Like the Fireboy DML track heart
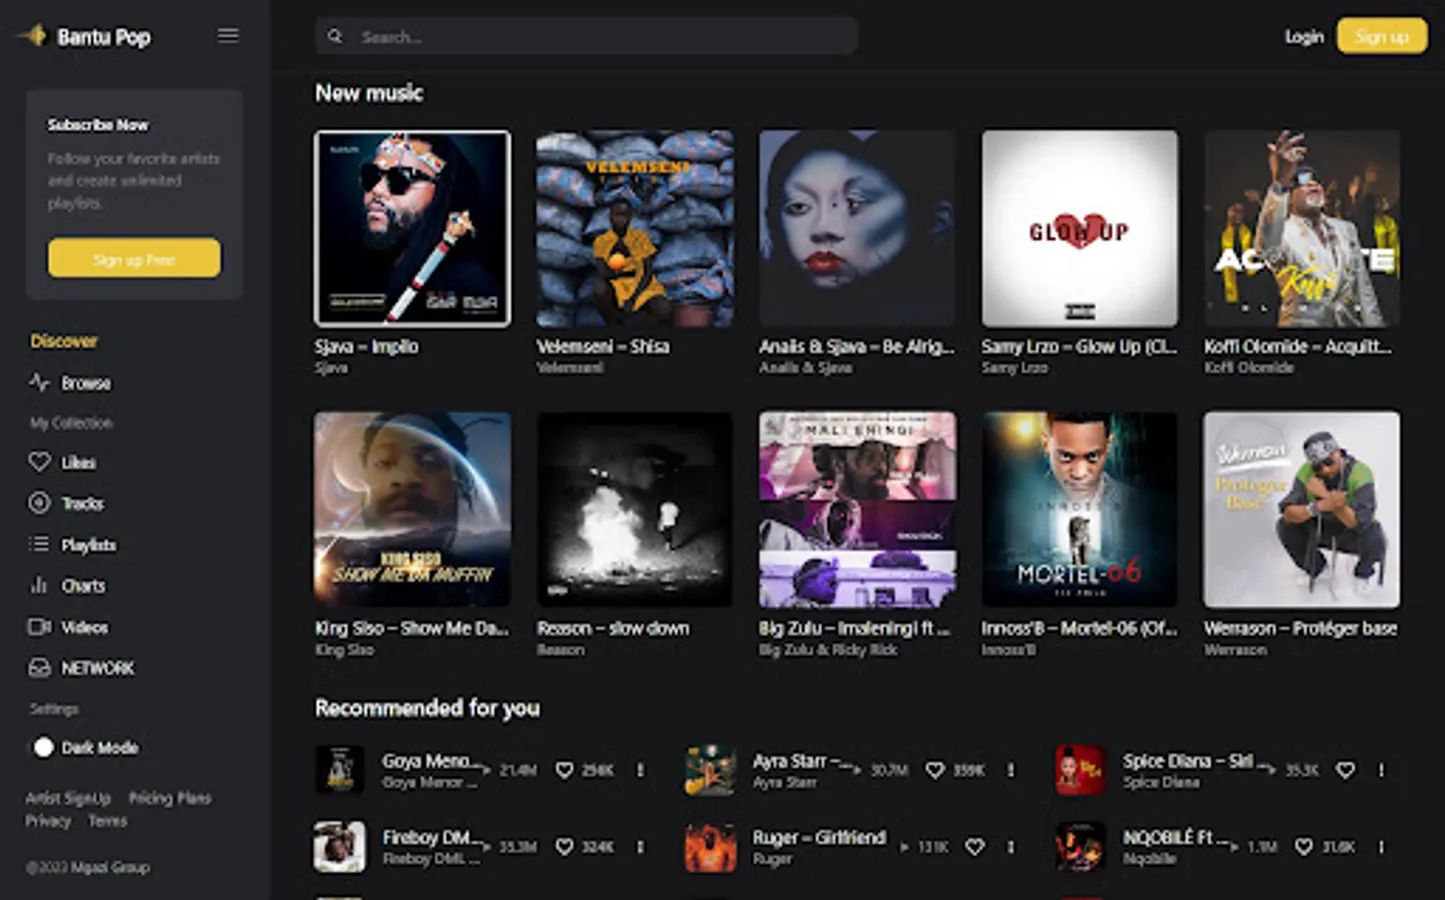 [564, 847]
